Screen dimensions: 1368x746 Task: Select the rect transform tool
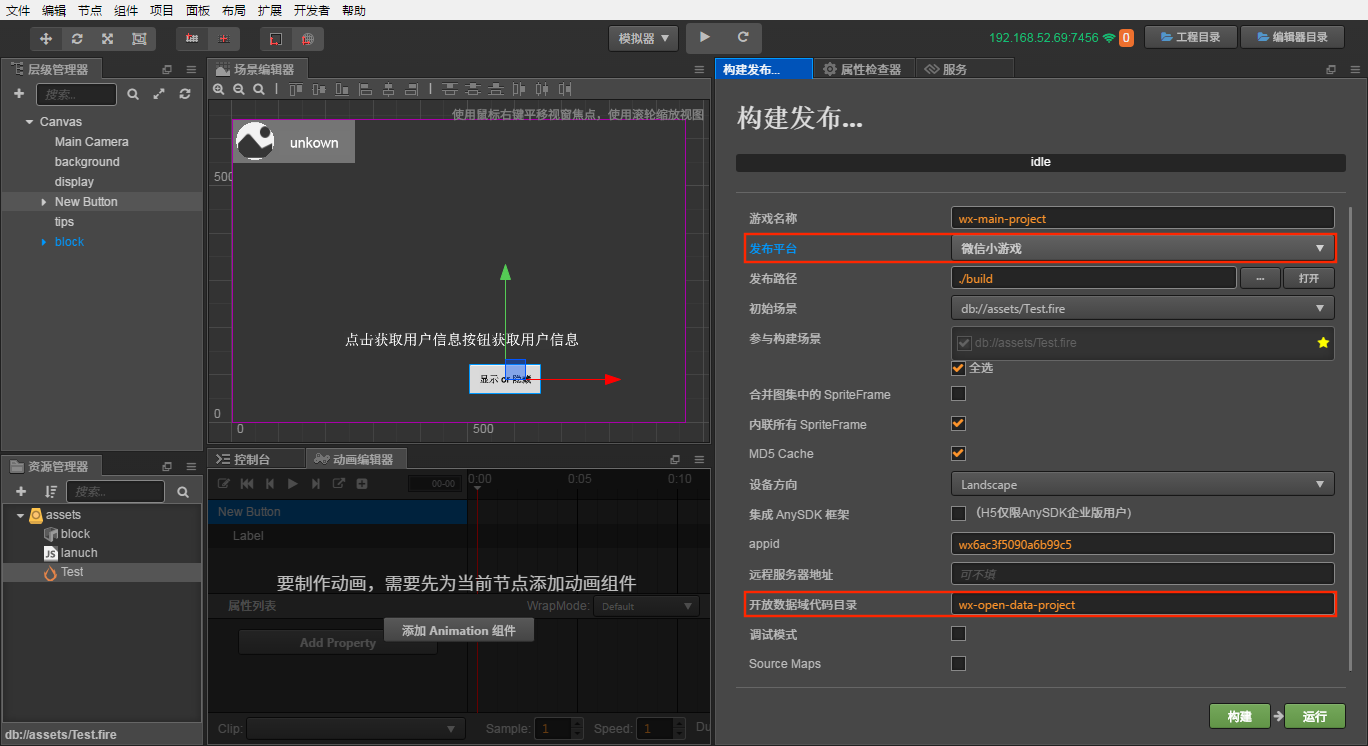(139, 38)
